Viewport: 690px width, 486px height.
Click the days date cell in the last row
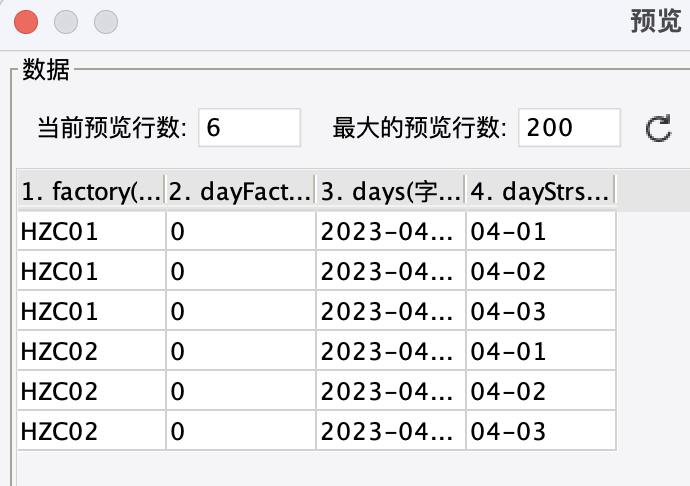coord(390,431)
